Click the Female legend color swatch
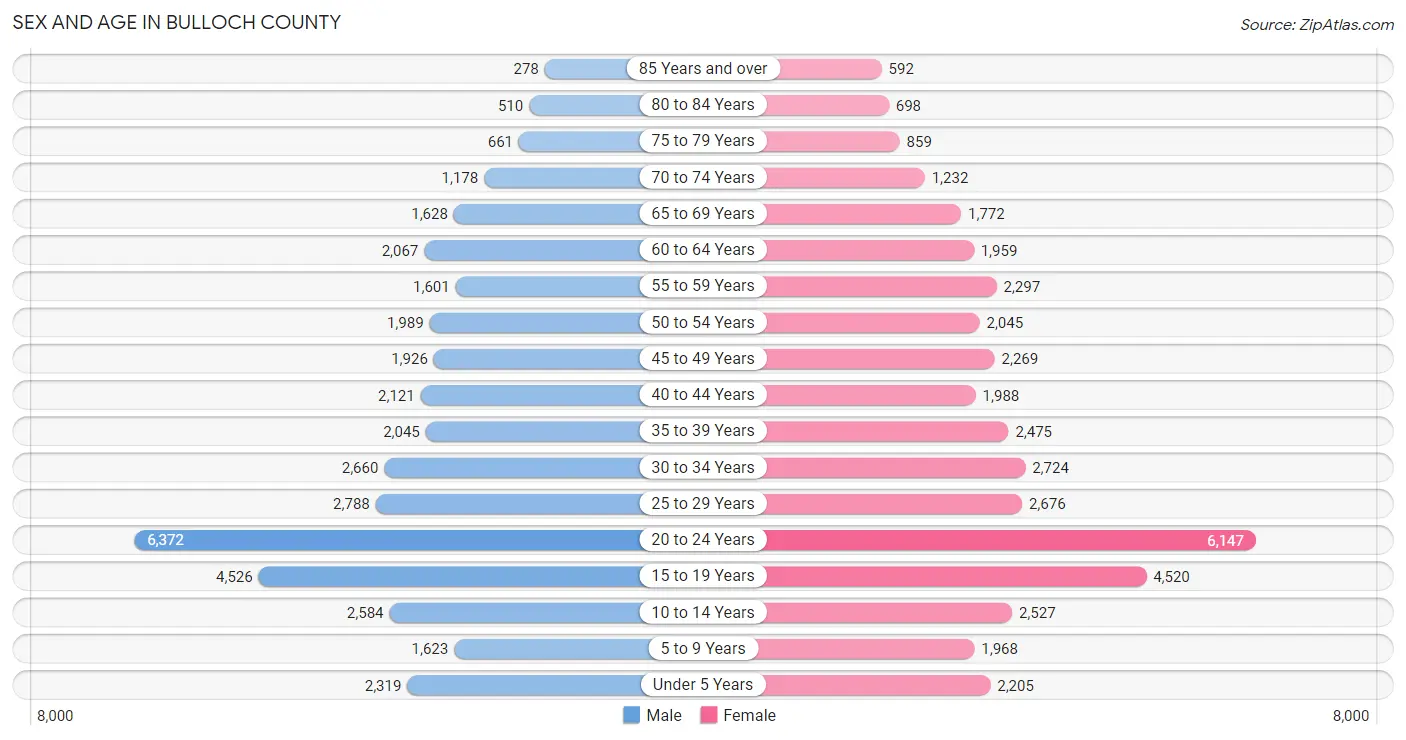Image resolution: width=1406 pixels, height=740 pixels. click(709, 715)
